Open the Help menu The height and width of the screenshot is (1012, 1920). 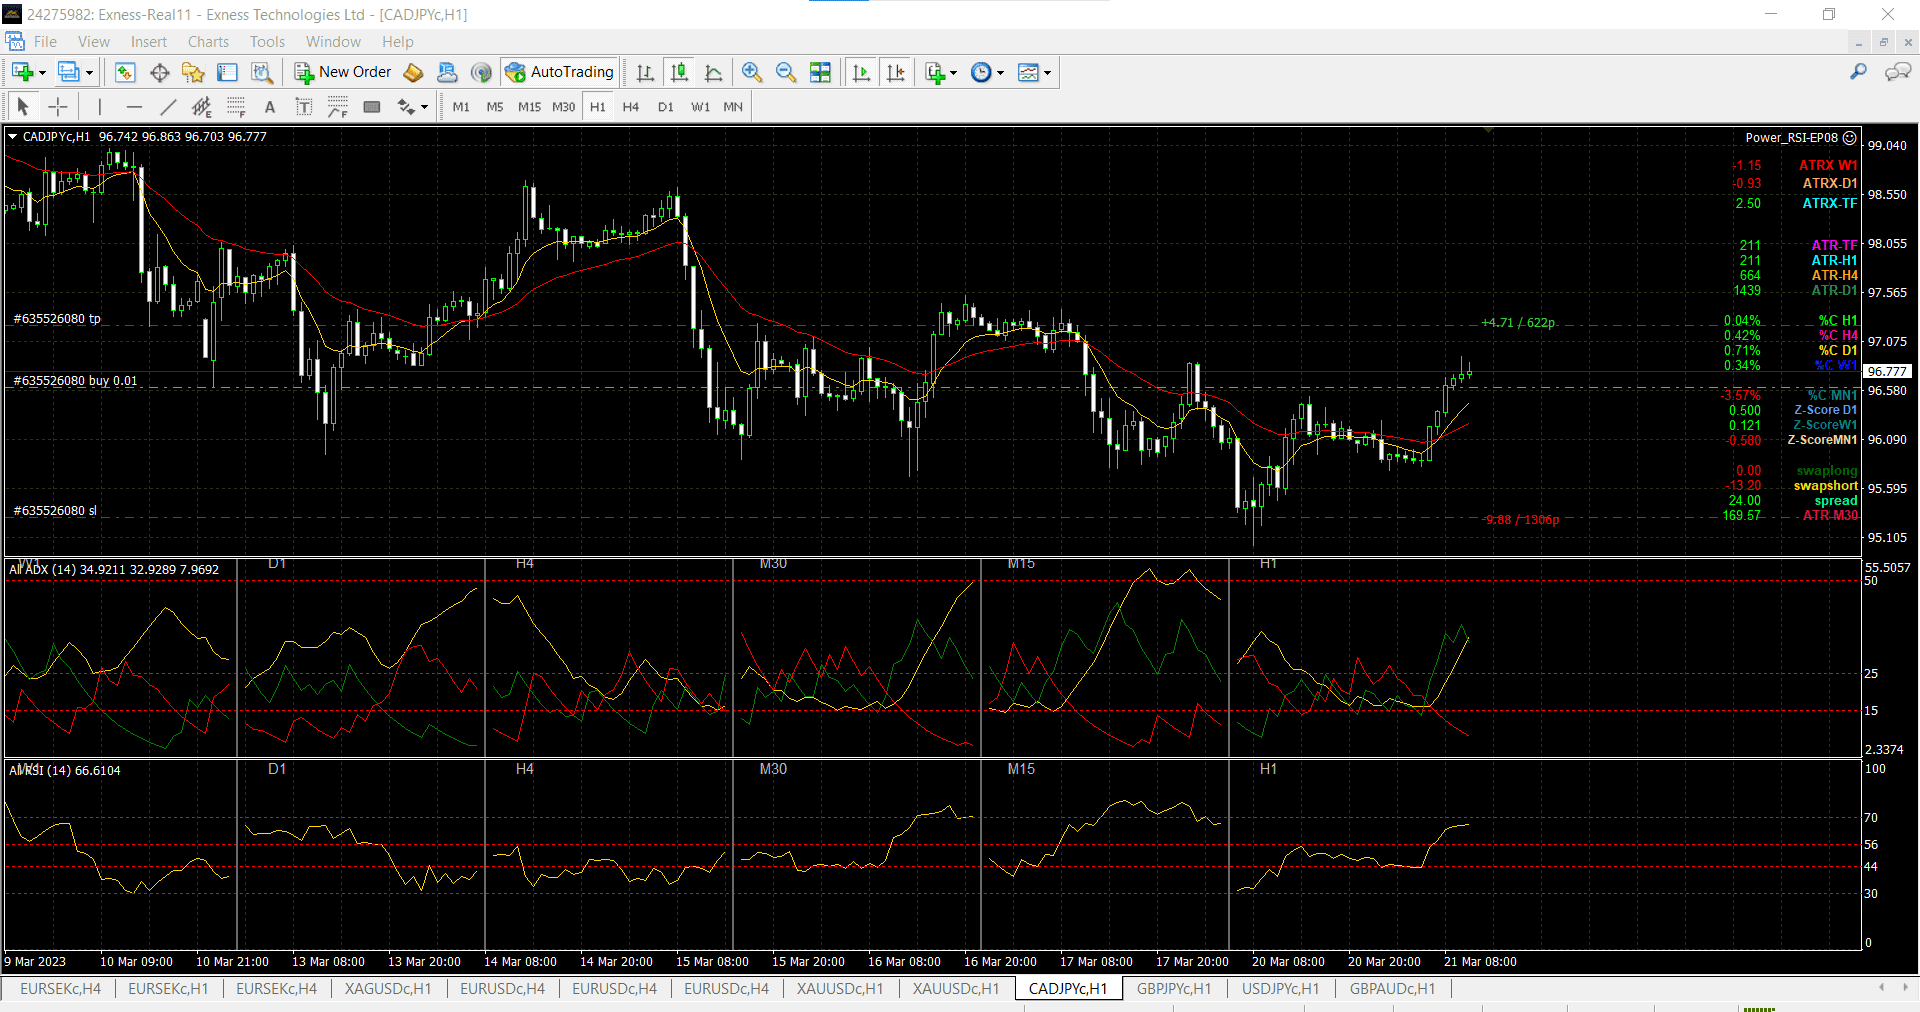click(x=397, y=42)
